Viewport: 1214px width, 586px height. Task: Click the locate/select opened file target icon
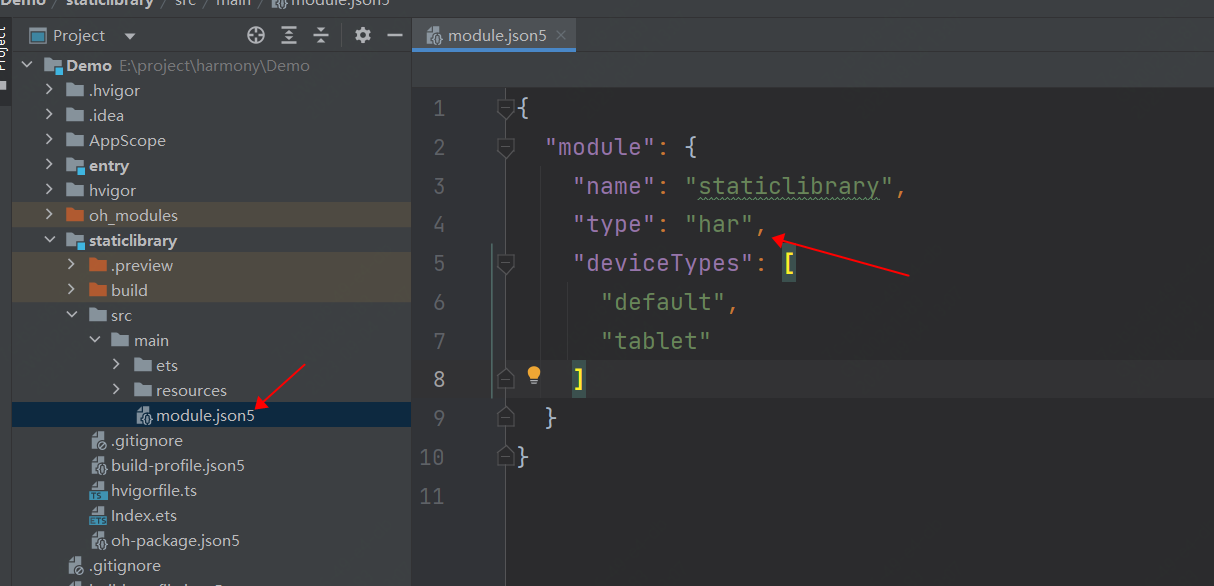click(x=256, y=36)
